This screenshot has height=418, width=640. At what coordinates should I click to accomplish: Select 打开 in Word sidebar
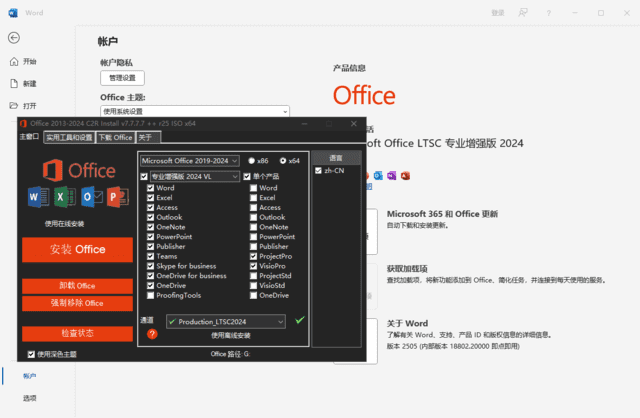(x=23, y=106)
